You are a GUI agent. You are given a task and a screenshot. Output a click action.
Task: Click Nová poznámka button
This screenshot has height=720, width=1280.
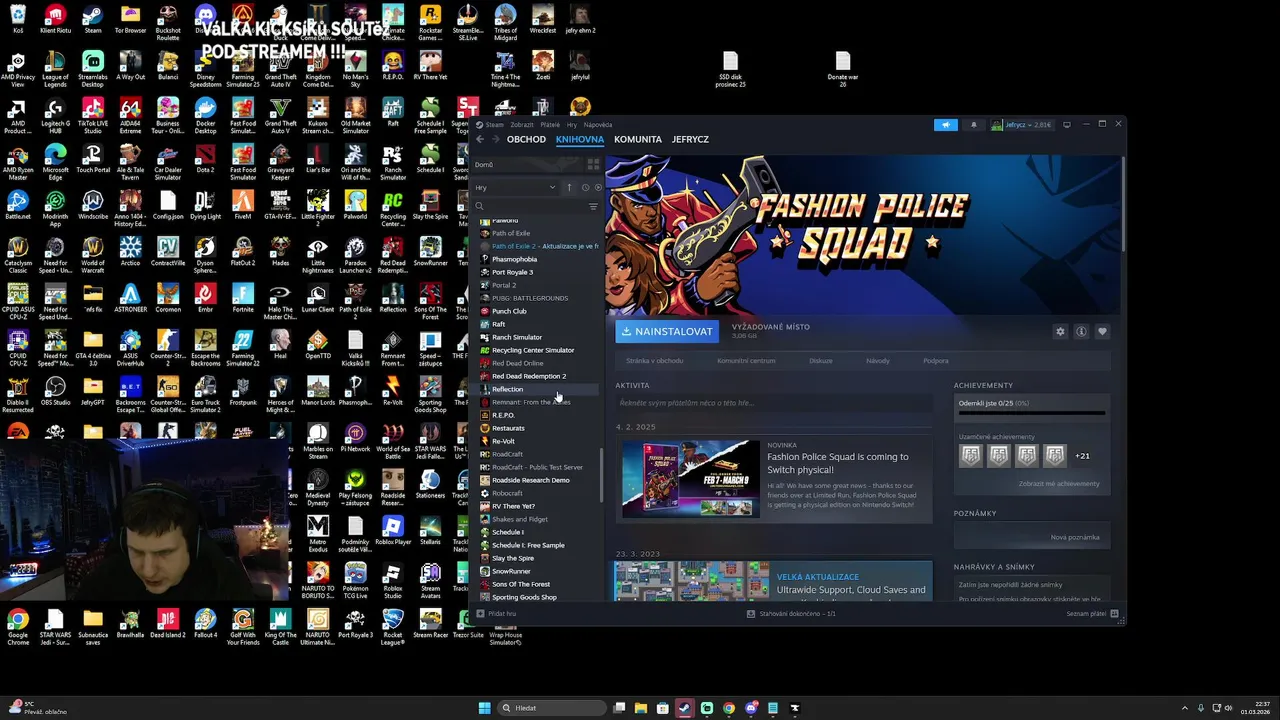[x=1075, y=537]
